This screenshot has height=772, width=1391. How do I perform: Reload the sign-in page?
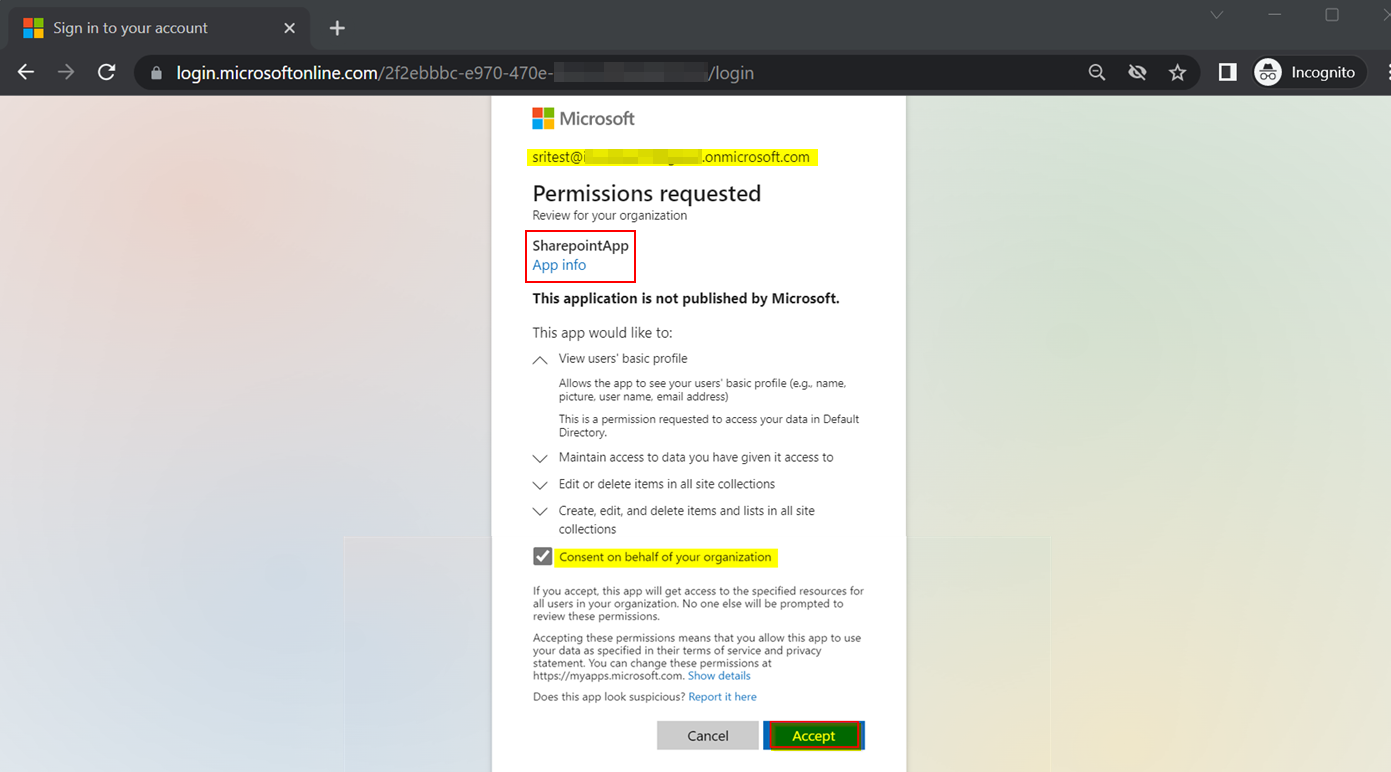[106, 72]
